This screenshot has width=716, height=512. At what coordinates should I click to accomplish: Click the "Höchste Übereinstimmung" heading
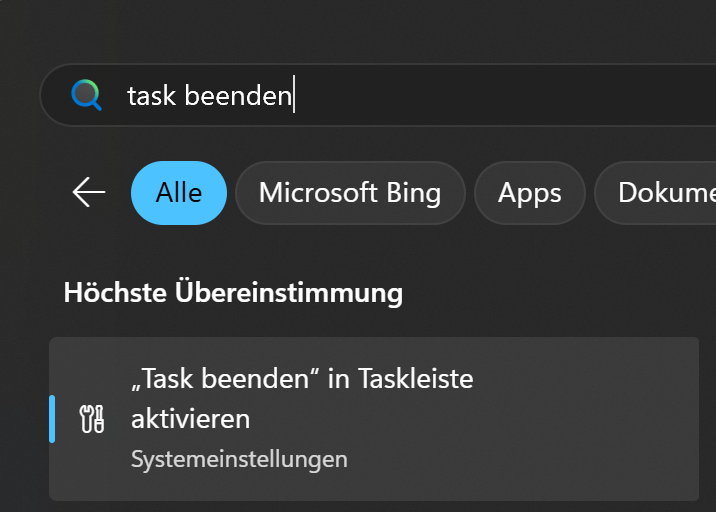coord(233,292)
